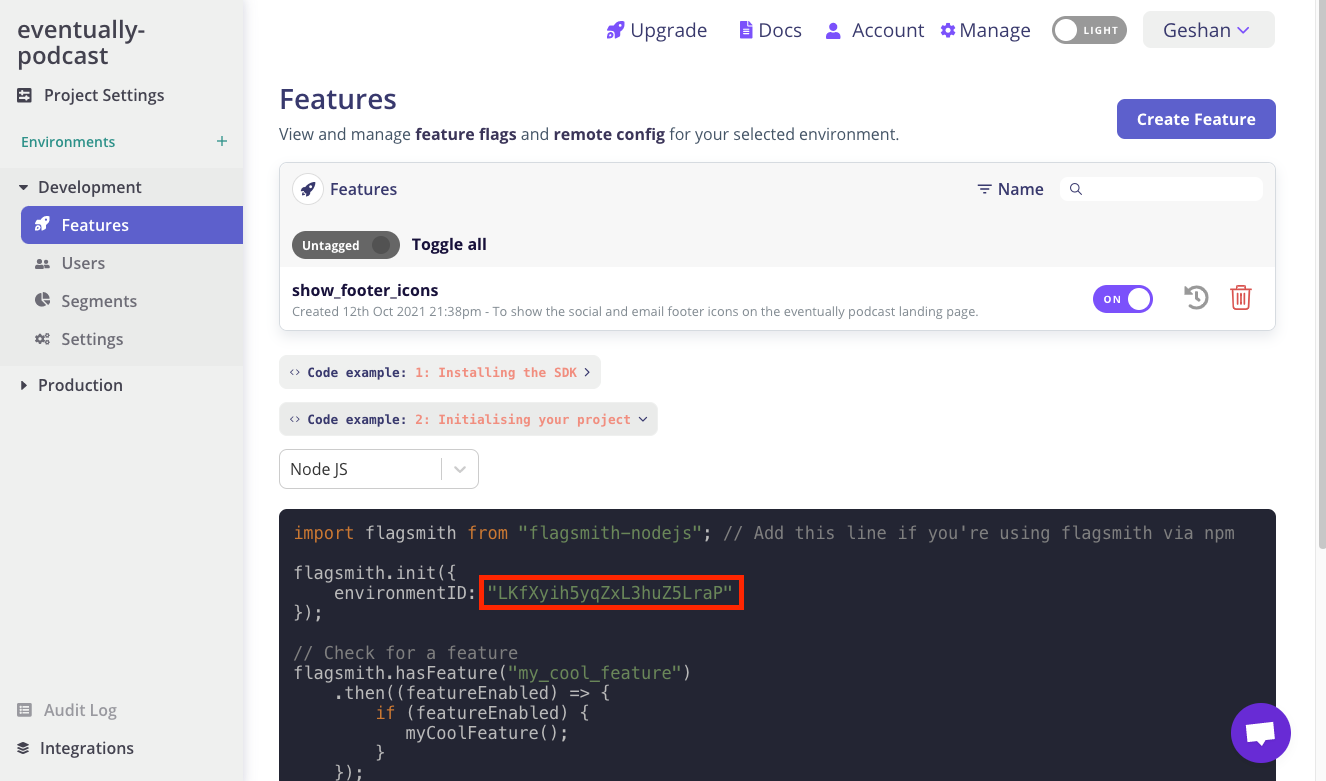This screenshot has height=781, width=1326.
Task: View flag history via the clock-arrow icon
Action: (x=1196, y=297)
